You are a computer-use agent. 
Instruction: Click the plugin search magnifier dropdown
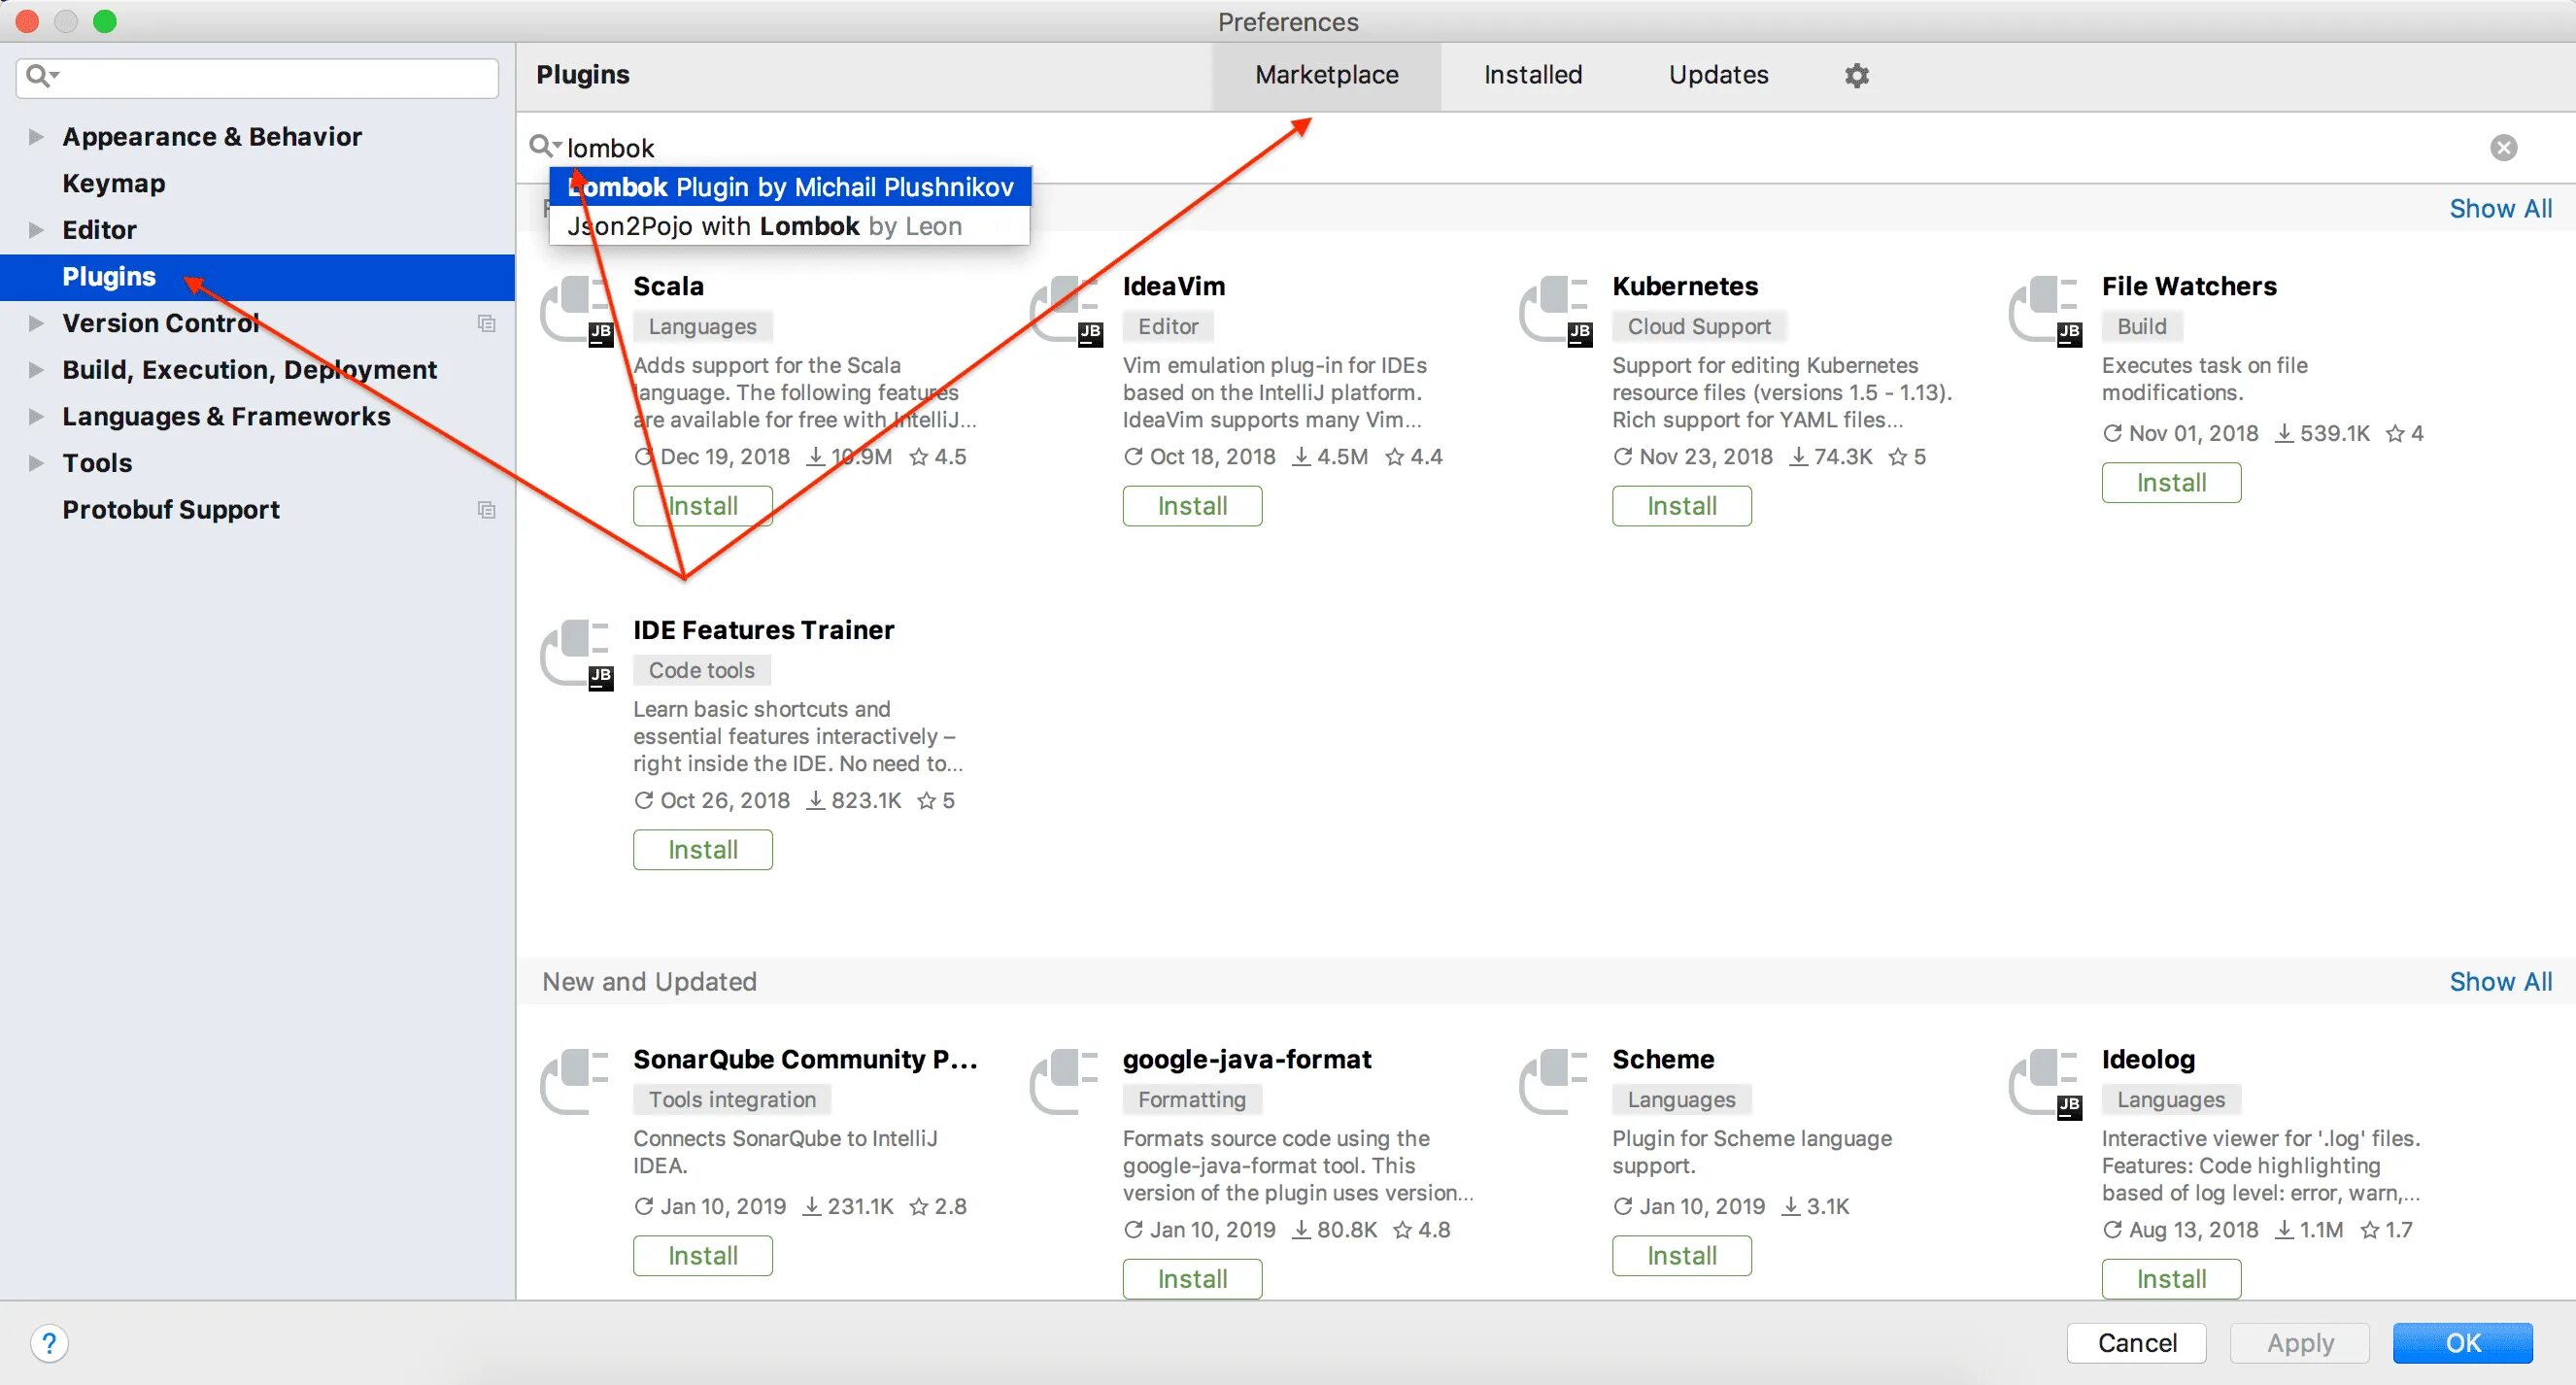[x=544, y=147]
